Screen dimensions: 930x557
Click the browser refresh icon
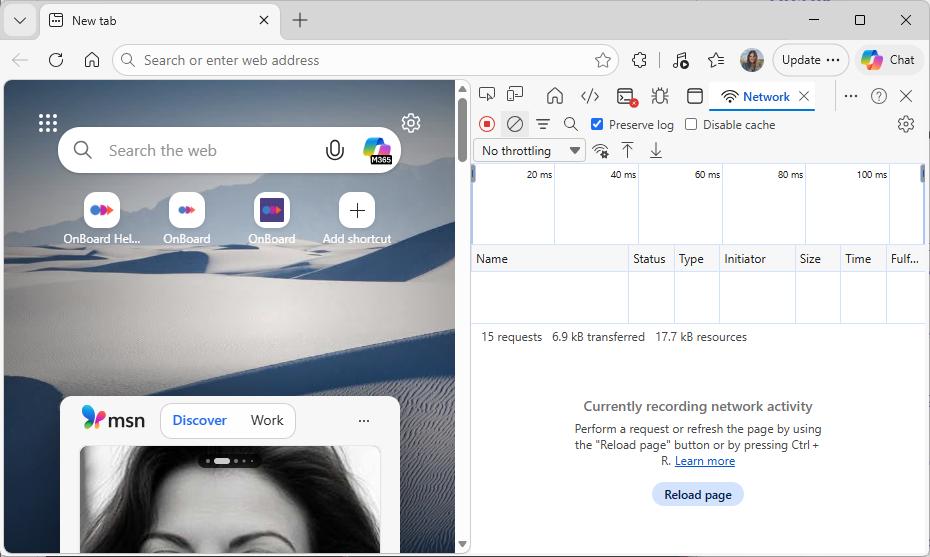coord(56,60)
